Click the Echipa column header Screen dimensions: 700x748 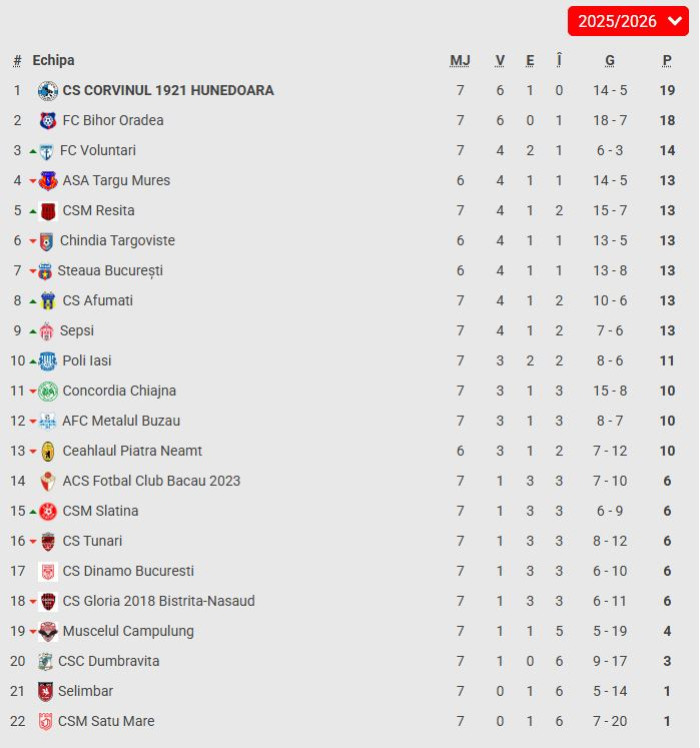53,61
